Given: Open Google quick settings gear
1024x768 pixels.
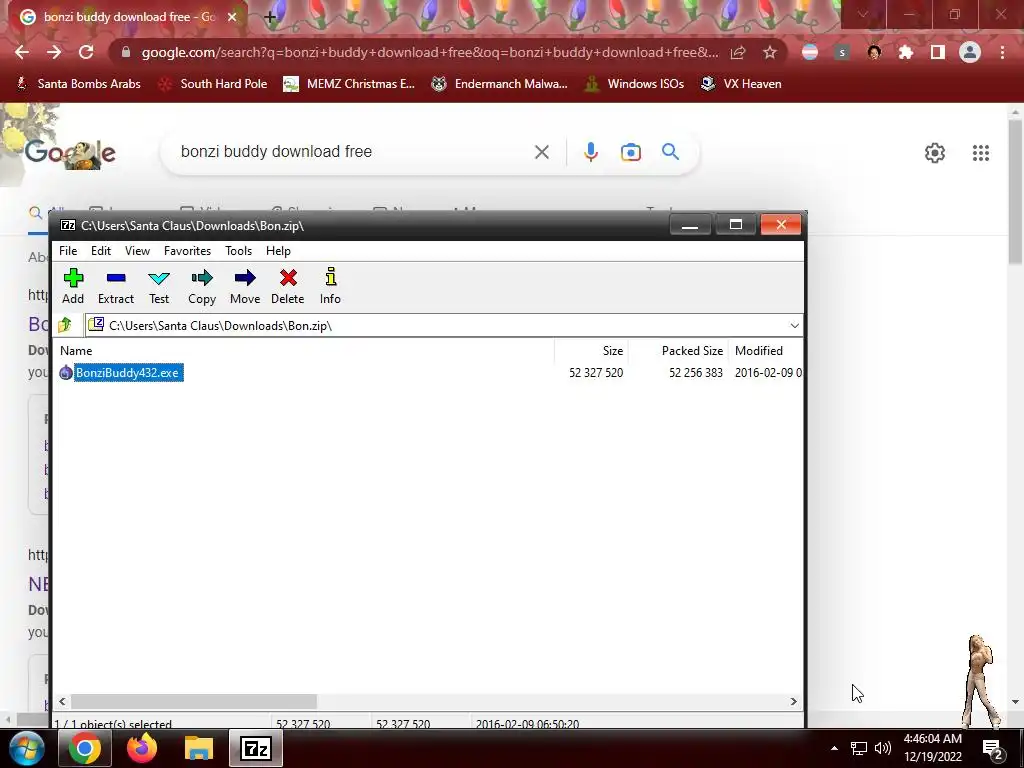Looking at the screenshot, I should 935,153.
